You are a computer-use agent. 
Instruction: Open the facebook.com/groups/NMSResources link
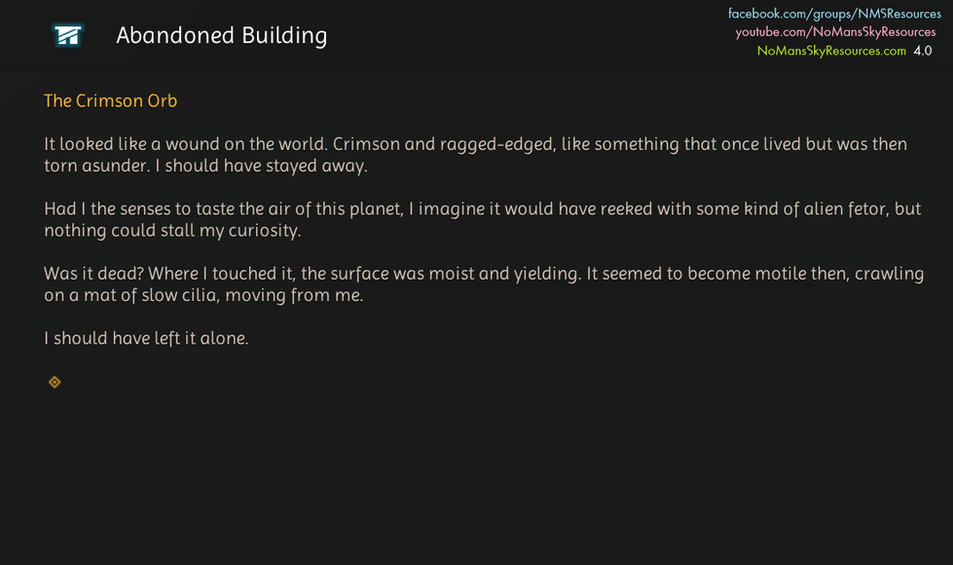click(834, 14)
